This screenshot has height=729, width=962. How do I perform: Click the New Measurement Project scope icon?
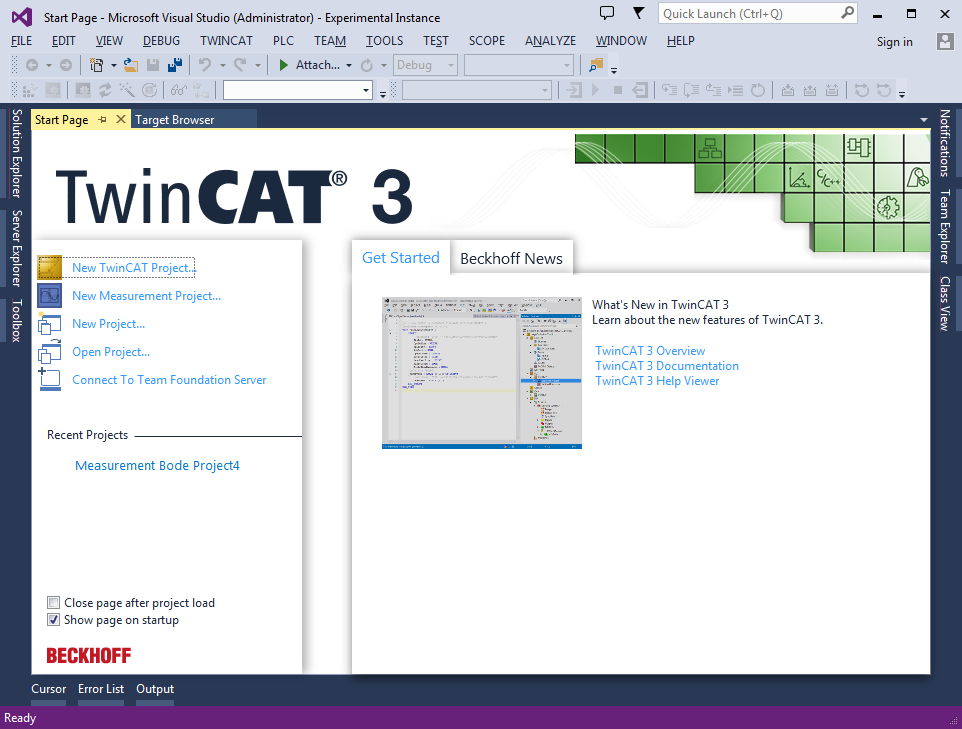(50, 295)
